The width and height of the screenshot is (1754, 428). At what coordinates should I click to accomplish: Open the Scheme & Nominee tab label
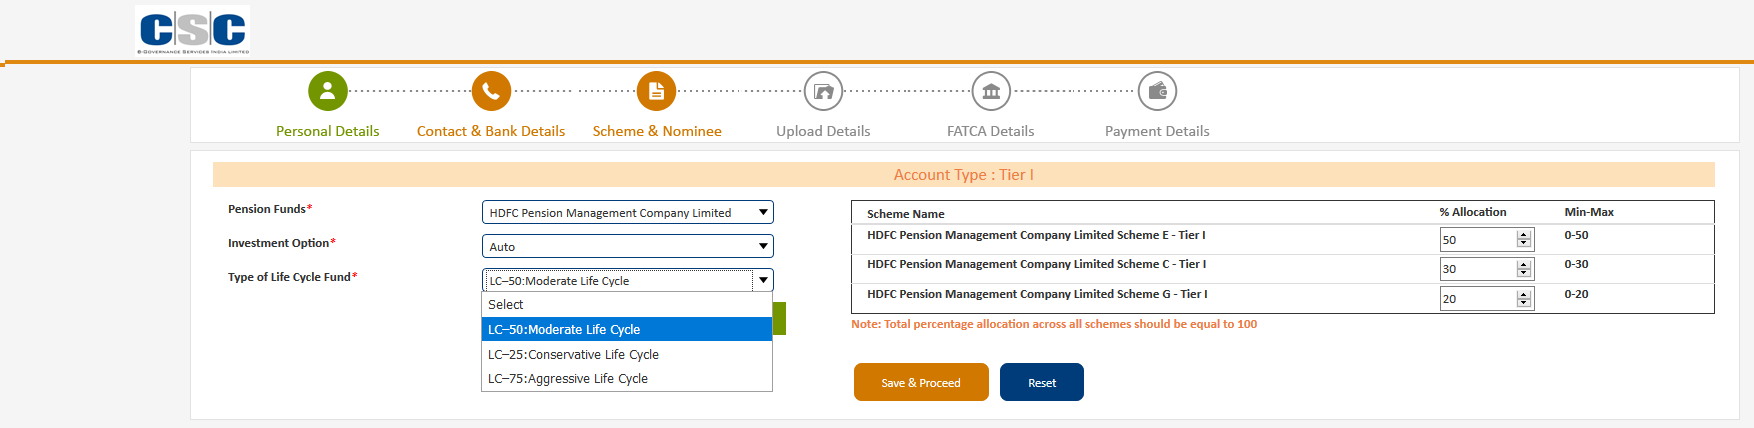click(657, 131)
